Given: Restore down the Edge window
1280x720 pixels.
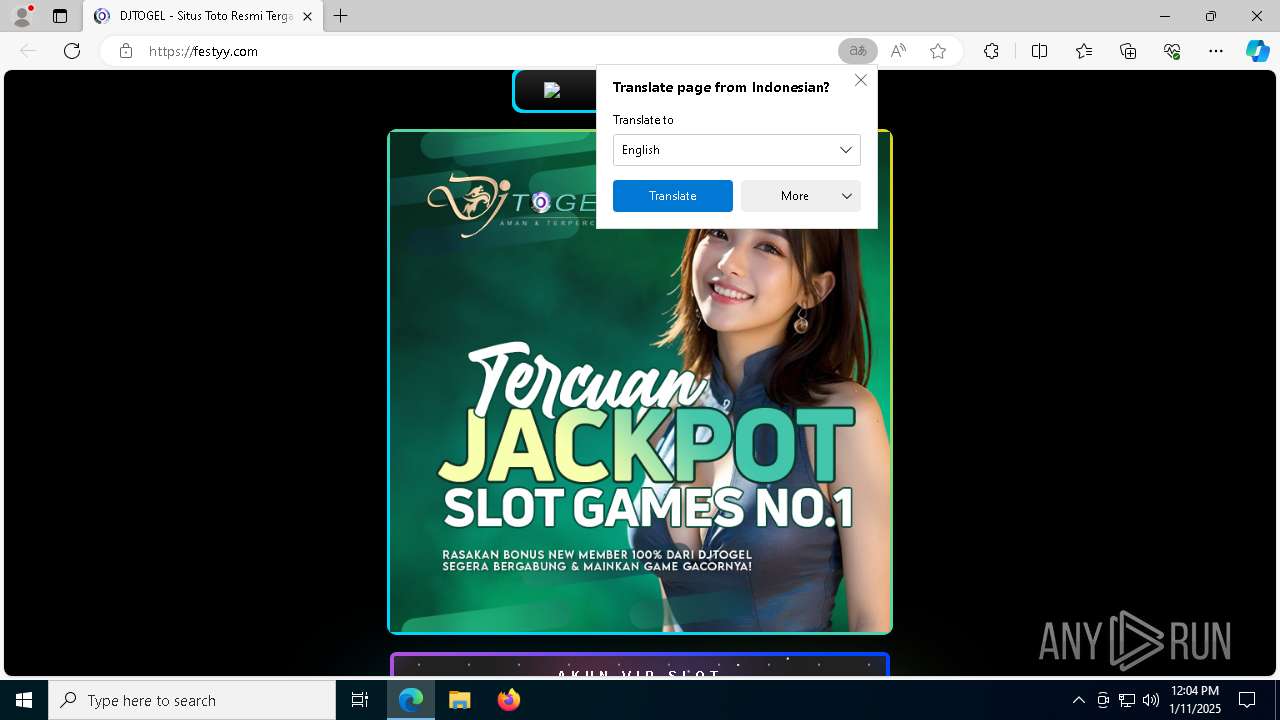Looking at the screenshot, I should [1211, 16].
